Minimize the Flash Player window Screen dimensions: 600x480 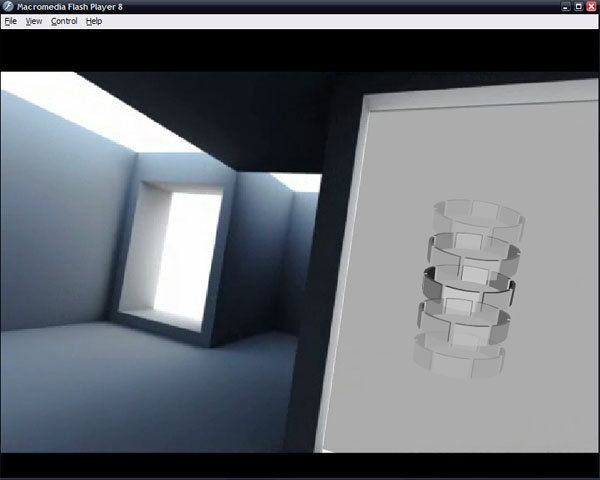566,7
